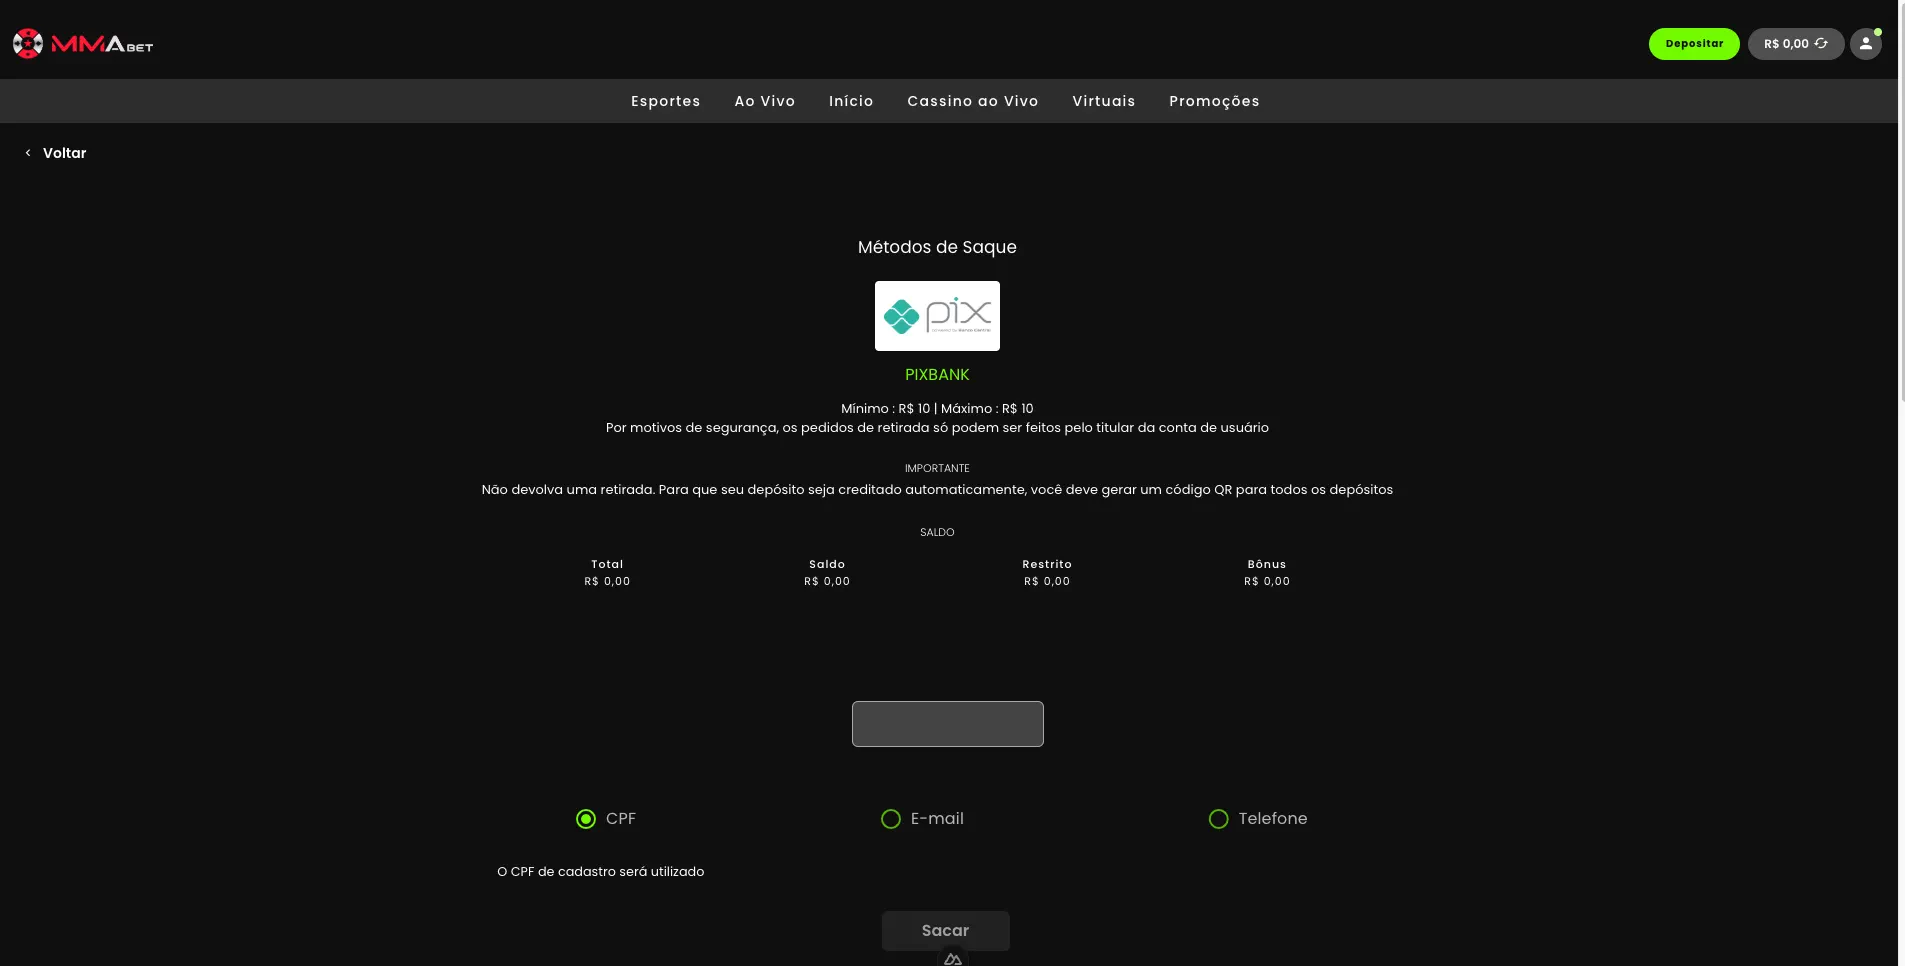Focus the withdrawal amount input field
1905x966 pixels.
(947, 724)
